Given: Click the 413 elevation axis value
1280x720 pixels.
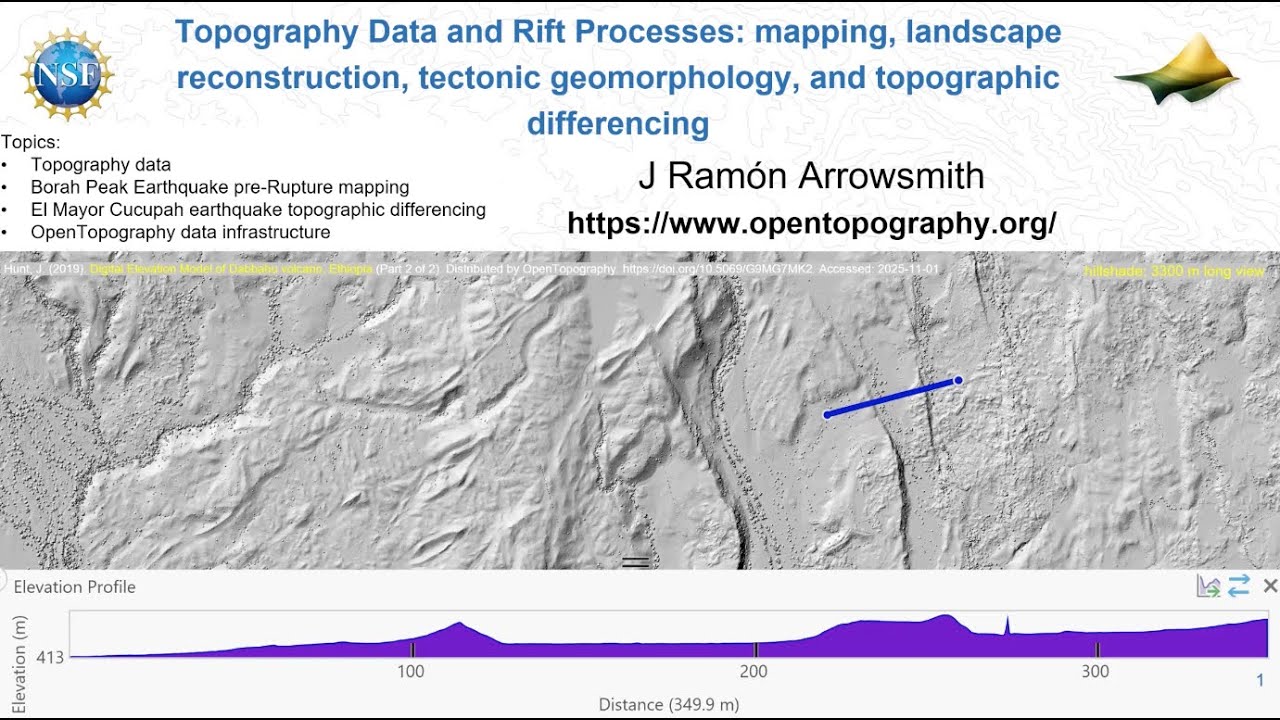Looking at the screenshot, I should point(50,658).
